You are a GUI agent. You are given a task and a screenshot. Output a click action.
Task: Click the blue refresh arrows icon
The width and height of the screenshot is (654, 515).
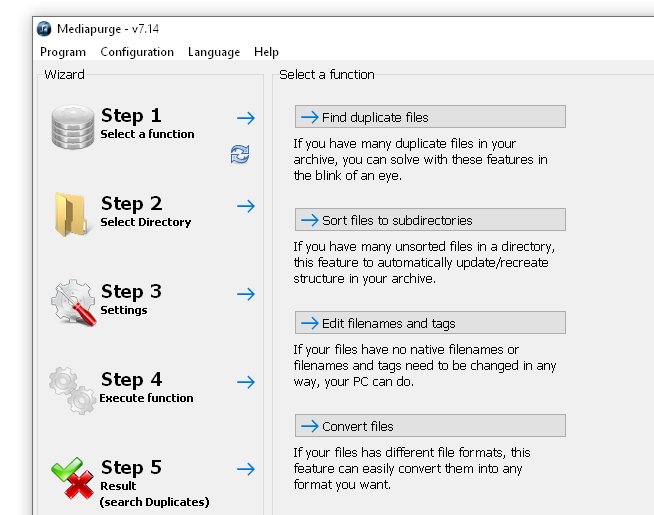tap(240, 154)
